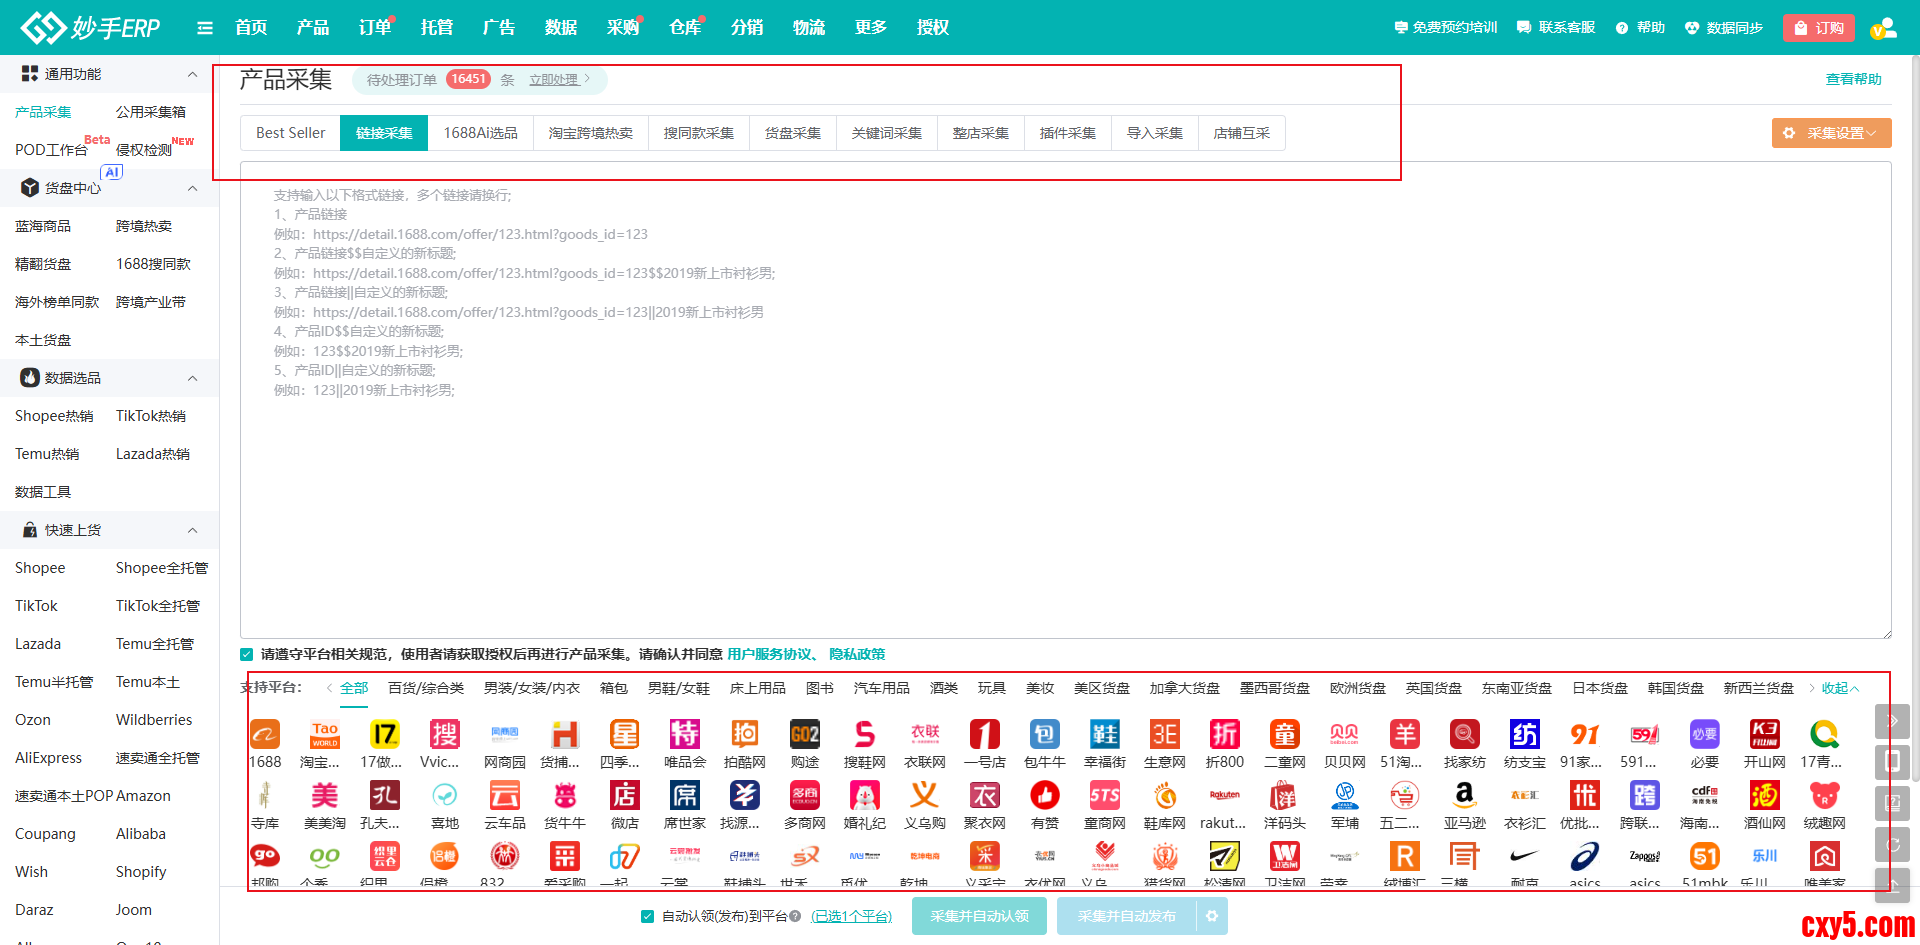Click the 淘宝 Tao World platform icon

tap(325, 735)
